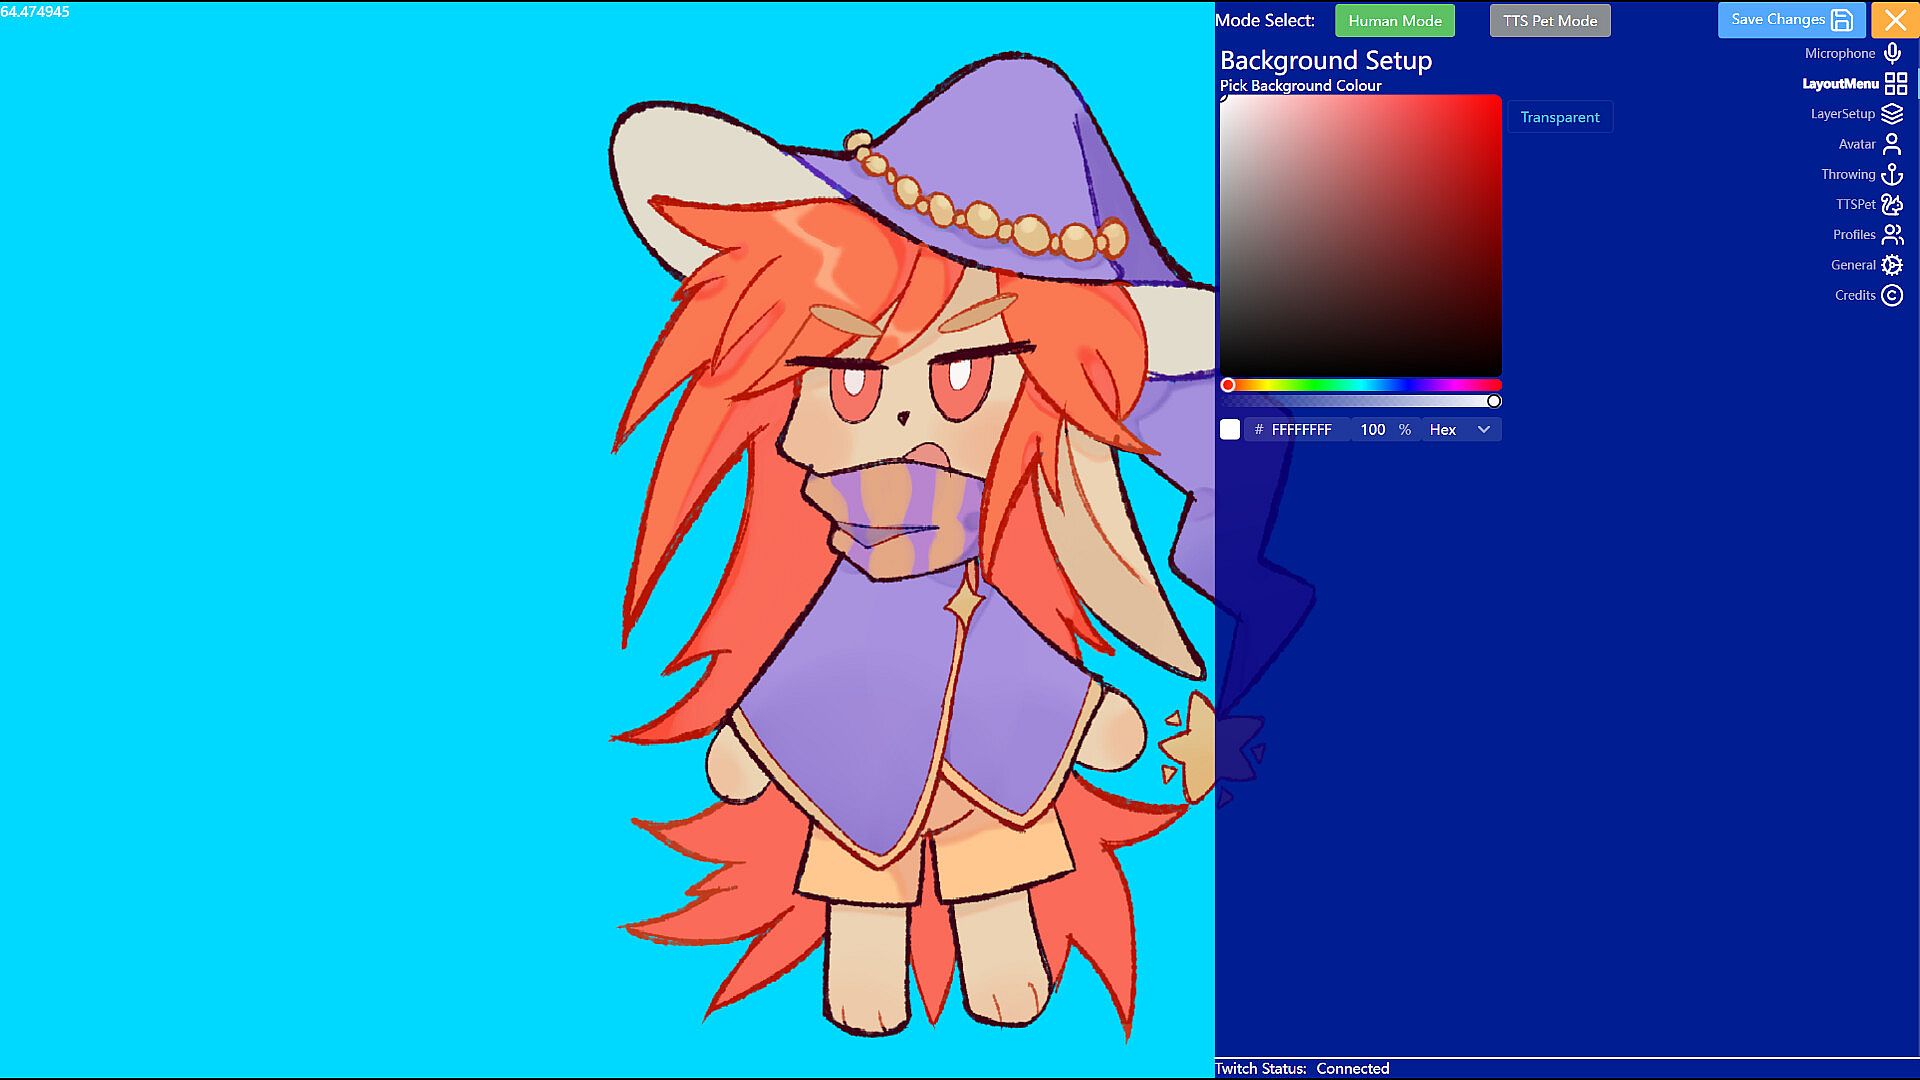Viewport: 1920px width, 1080px height.
Task: Open the LayoutMenu grid icon
Action: tap(1895, 84)
